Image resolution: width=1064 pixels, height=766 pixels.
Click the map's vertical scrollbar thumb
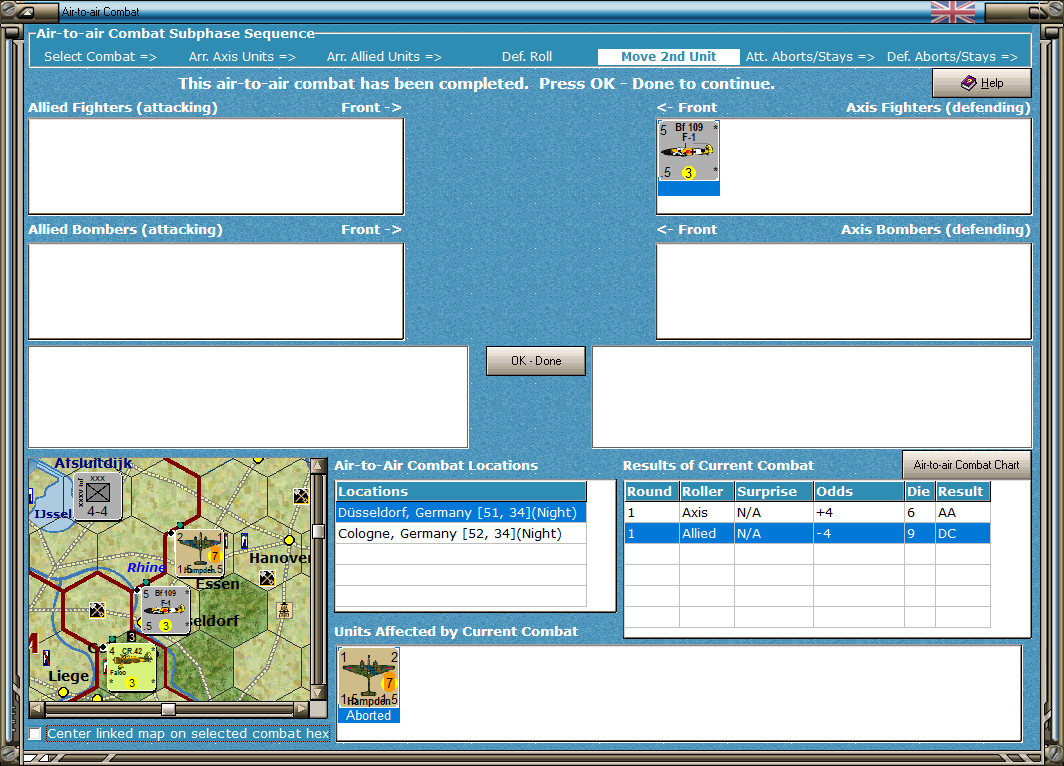pos(318,531)
